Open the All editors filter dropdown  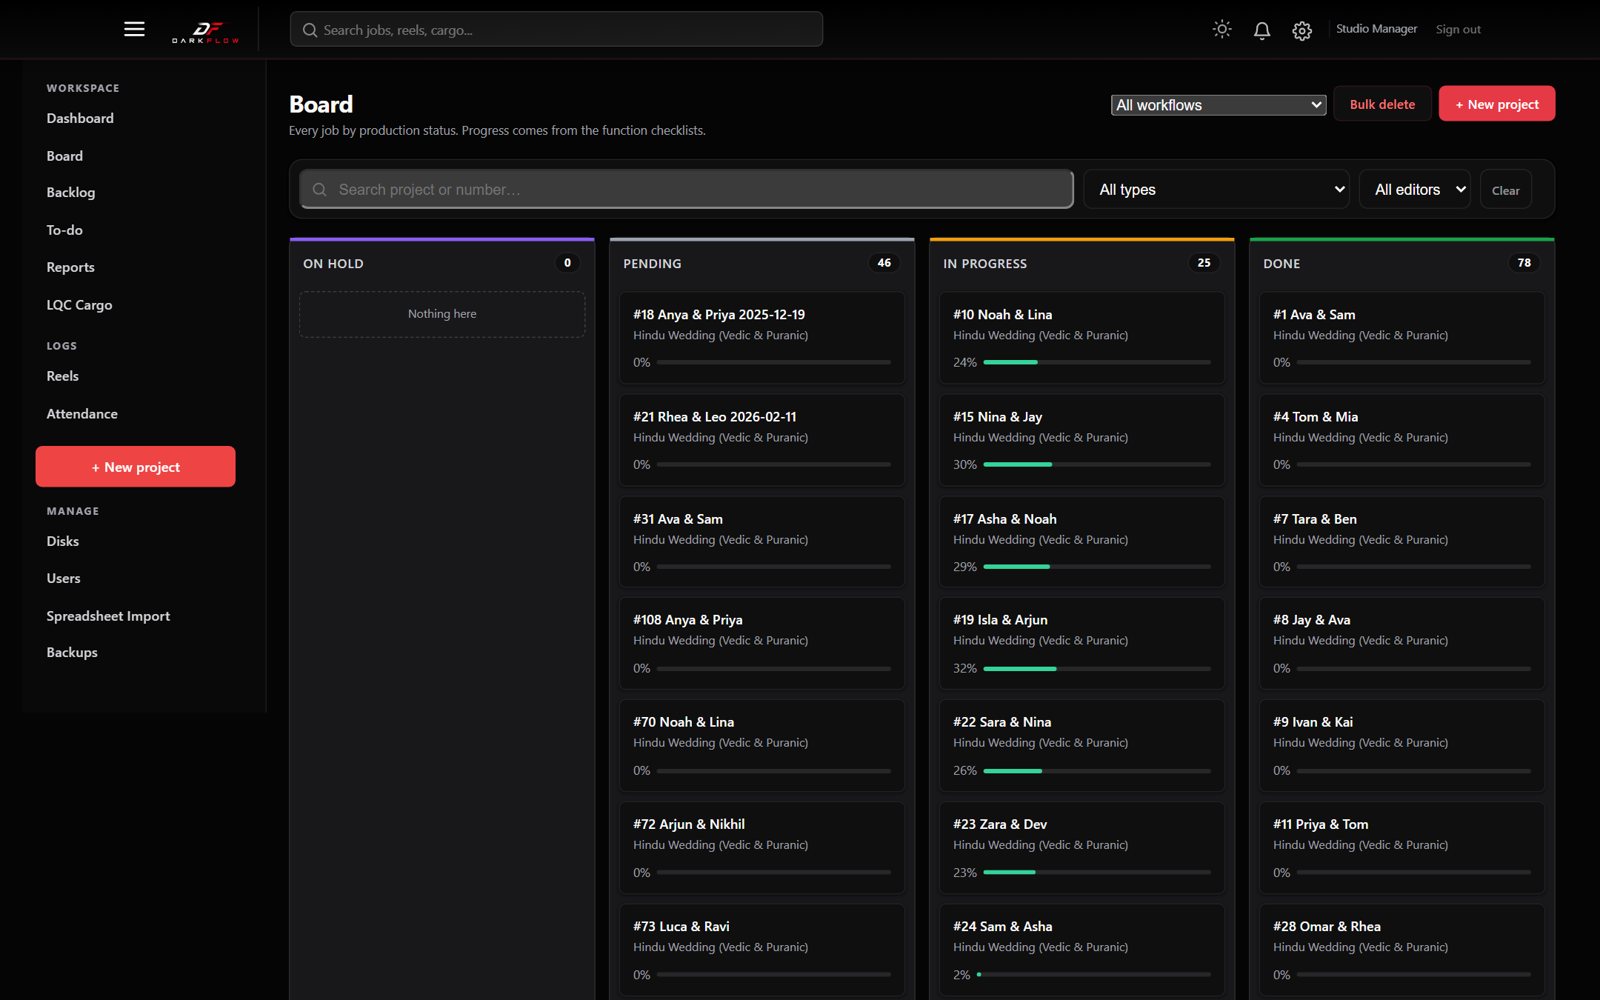(1414, 189)
